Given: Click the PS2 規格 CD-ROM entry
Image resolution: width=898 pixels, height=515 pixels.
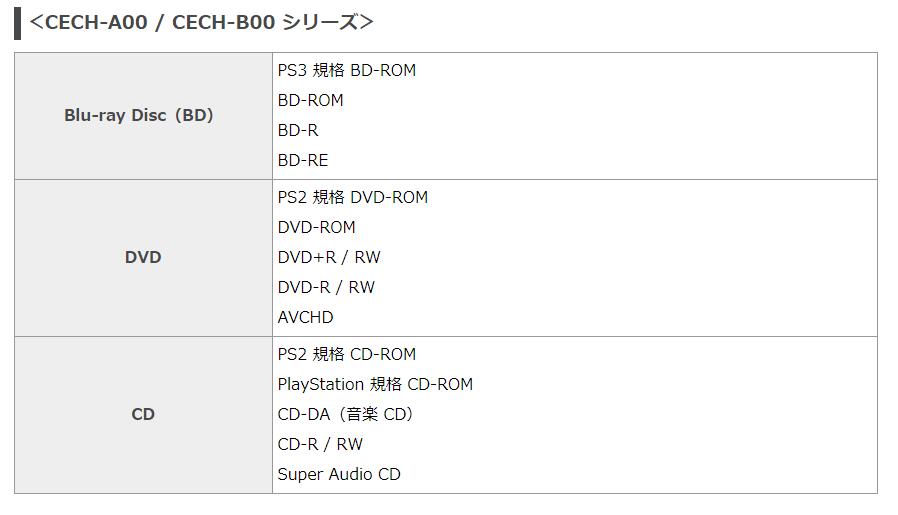Looking at the screenshot, I should point(346,354).
